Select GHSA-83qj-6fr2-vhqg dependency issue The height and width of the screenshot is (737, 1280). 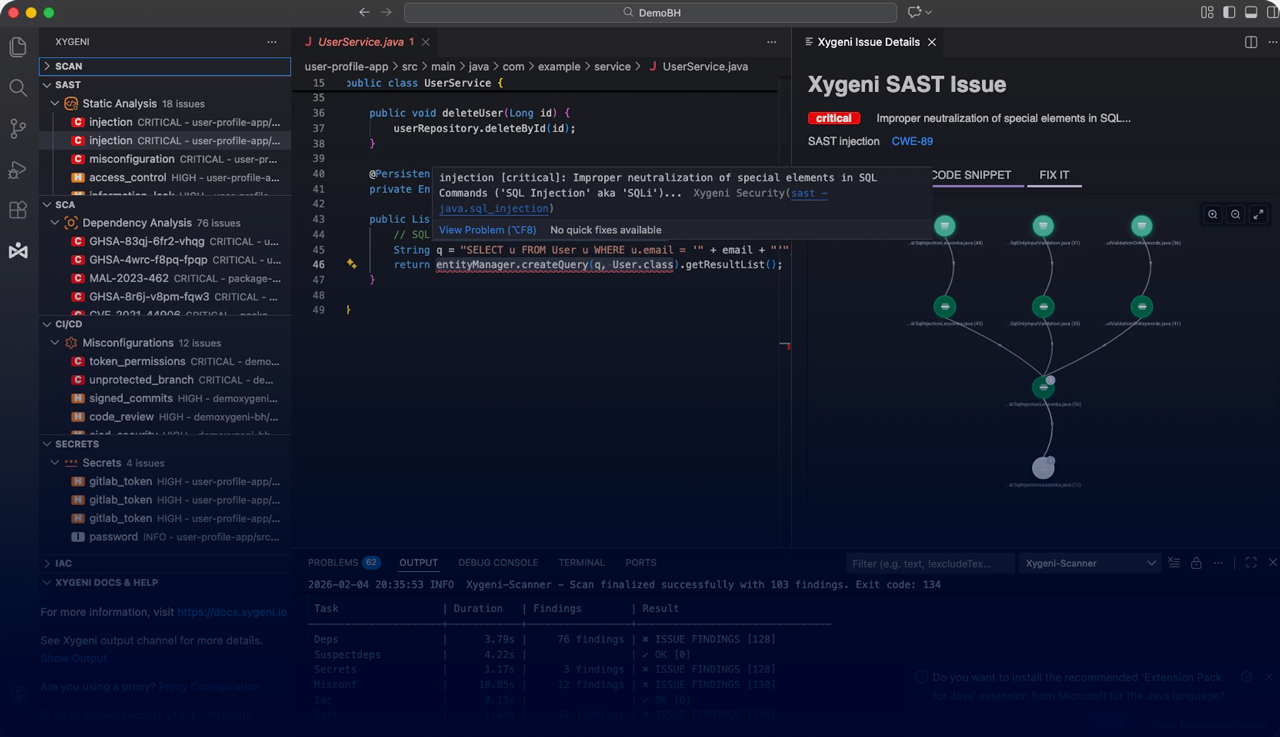[165, 242]
